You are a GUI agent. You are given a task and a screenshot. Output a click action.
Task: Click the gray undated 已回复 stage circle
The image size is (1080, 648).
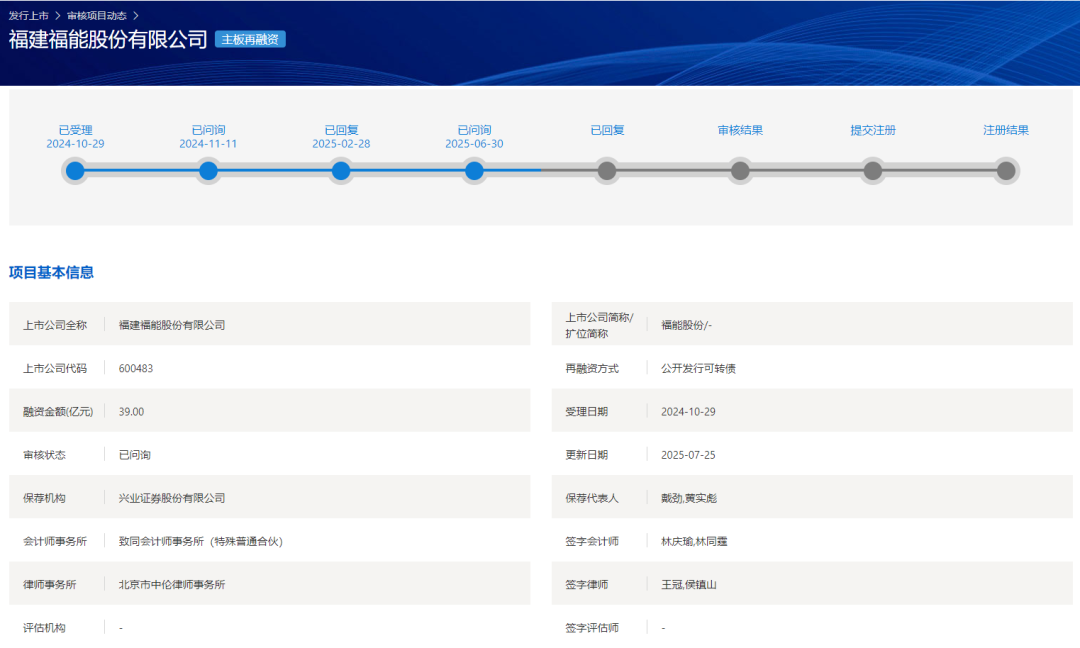click(607, 171)
